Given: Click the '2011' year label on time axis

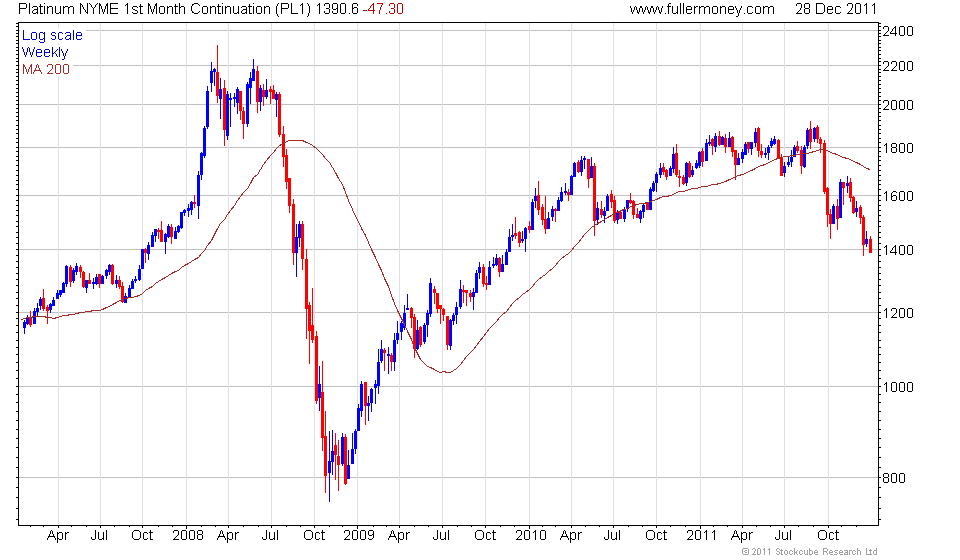Looking at the screenshot, I should tap(701, 536).
